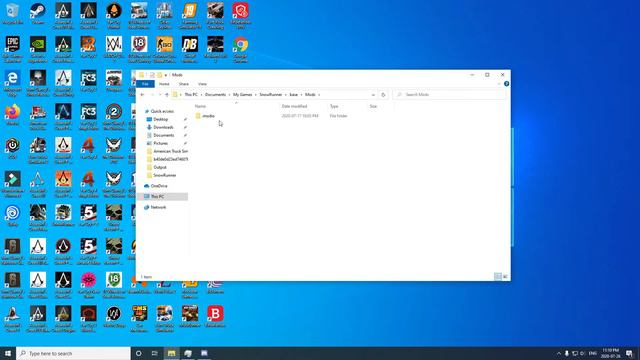640x360 pixels.
Task: Open the Action Center notifications icon
Action: coord(629,353)
